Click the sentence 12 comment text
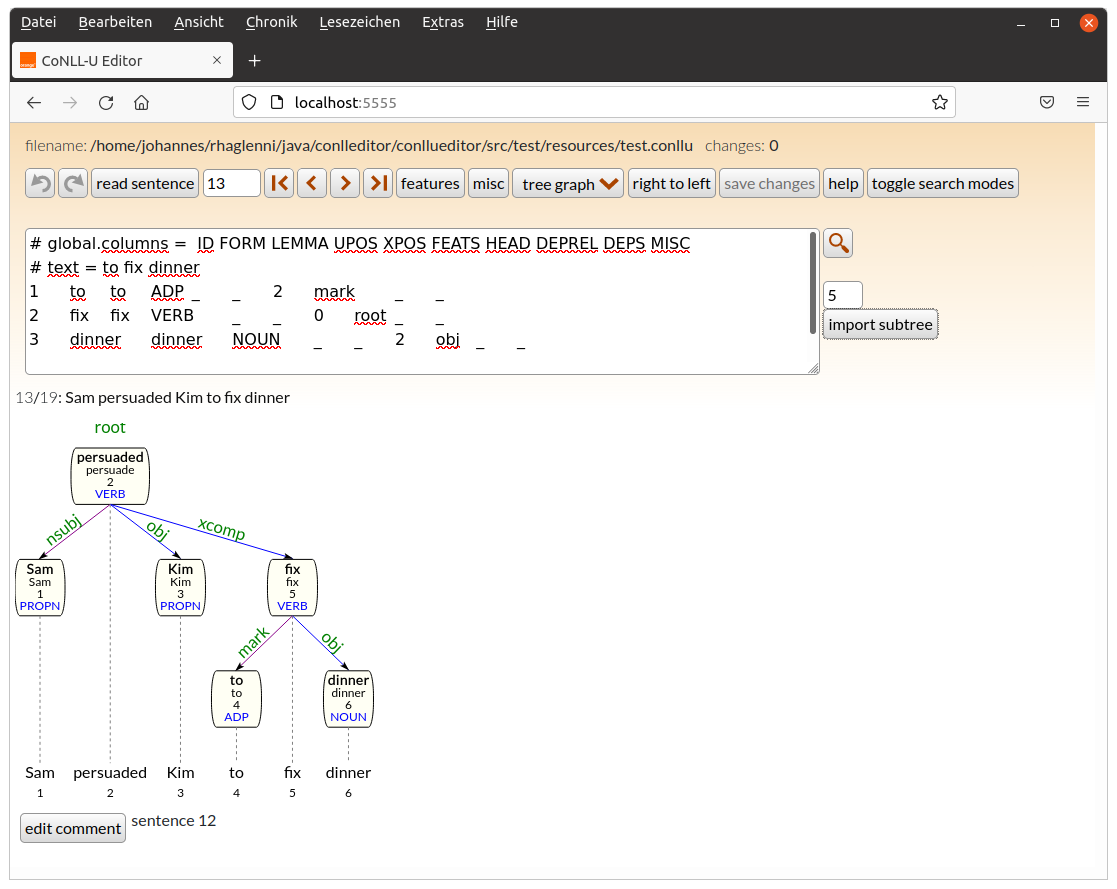The width and height of the screenshot is (1117, 889). point(174,821)
